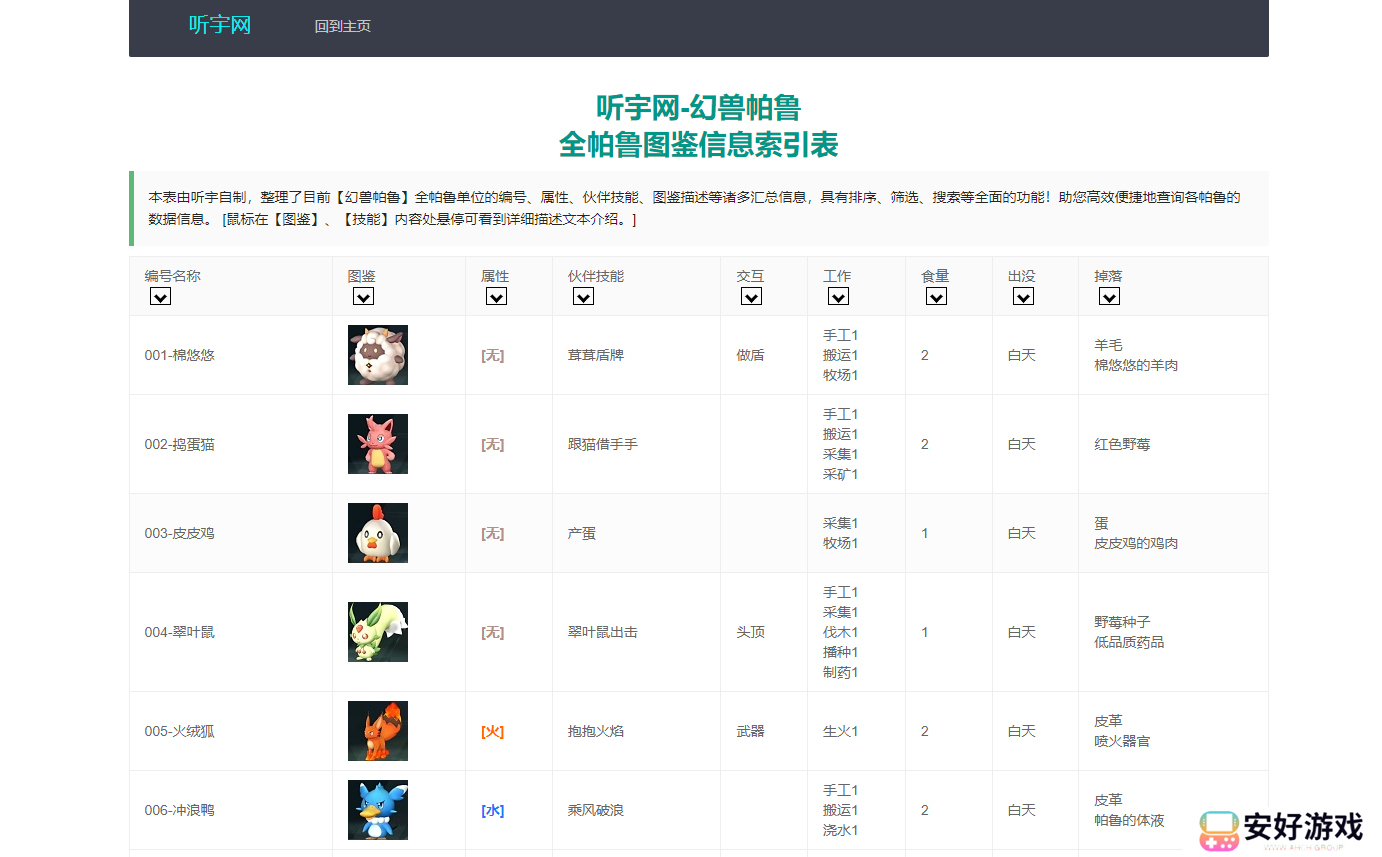Open the 伙伴技能 column filter dropdown
The image size is (1382, 857).
point(582,296)
